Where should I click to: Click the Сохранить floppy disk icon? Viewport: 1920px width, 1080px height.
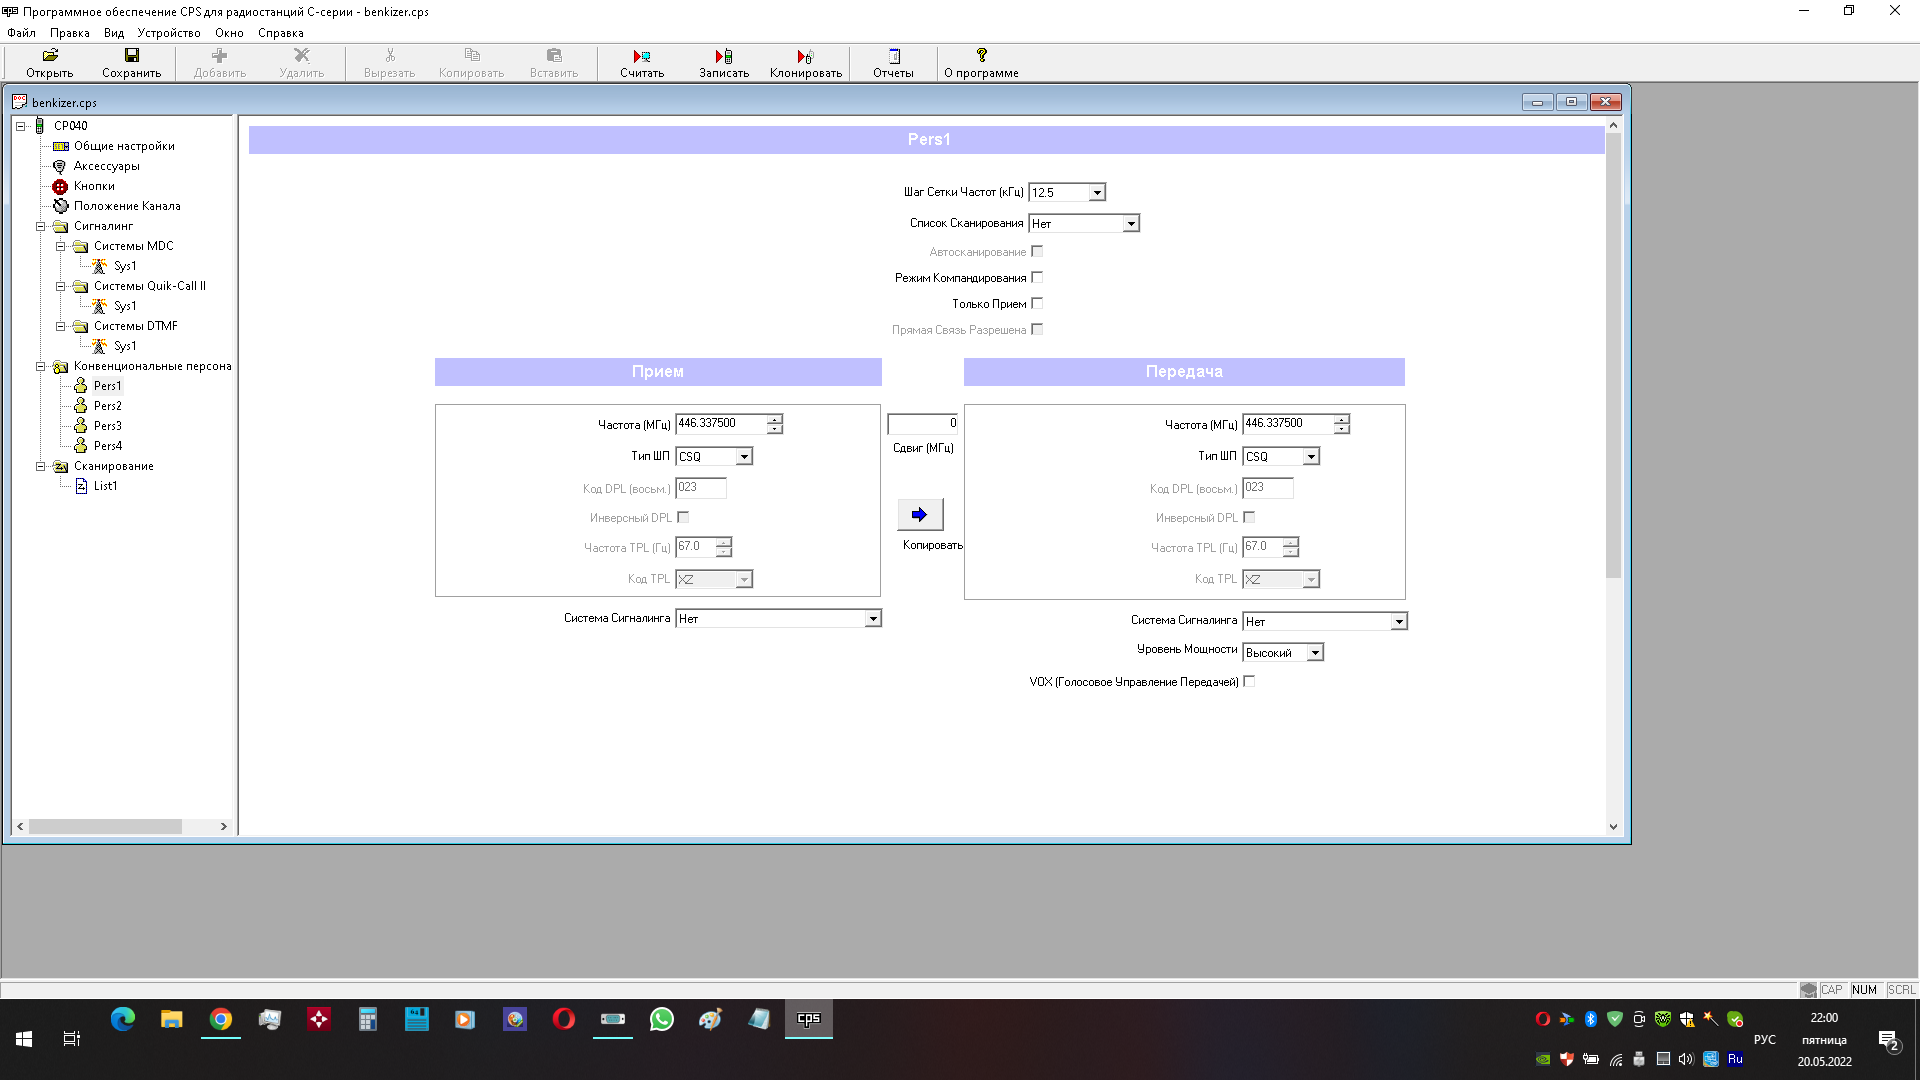click(131, 56)
